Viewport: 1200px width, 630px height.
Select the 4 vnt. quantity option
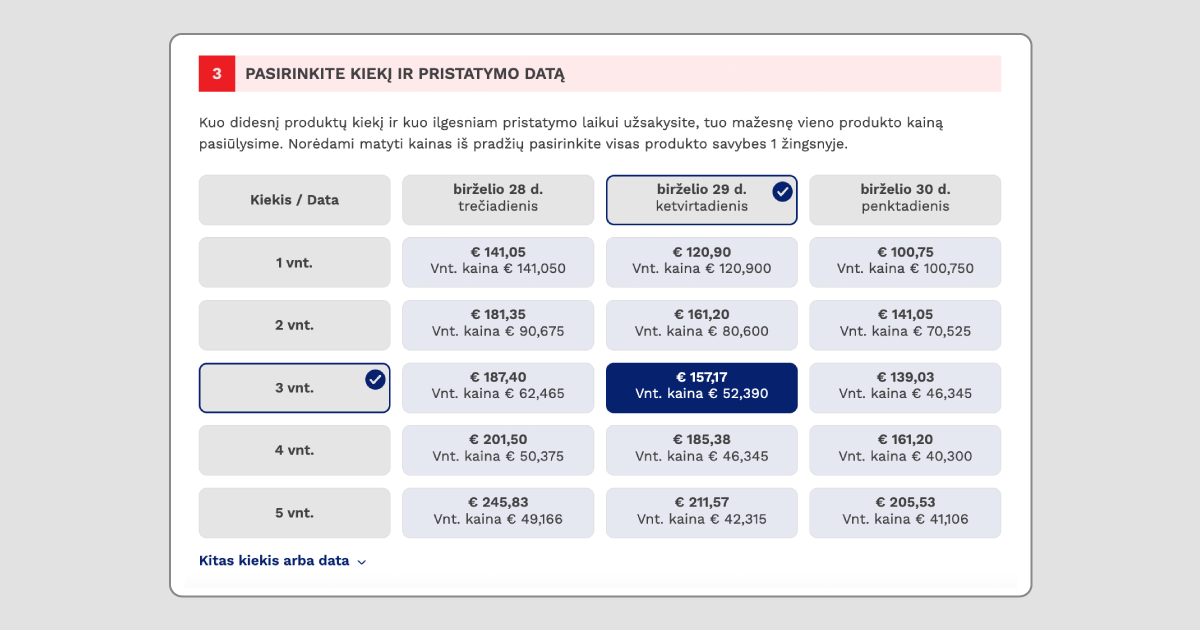[294, 450]
